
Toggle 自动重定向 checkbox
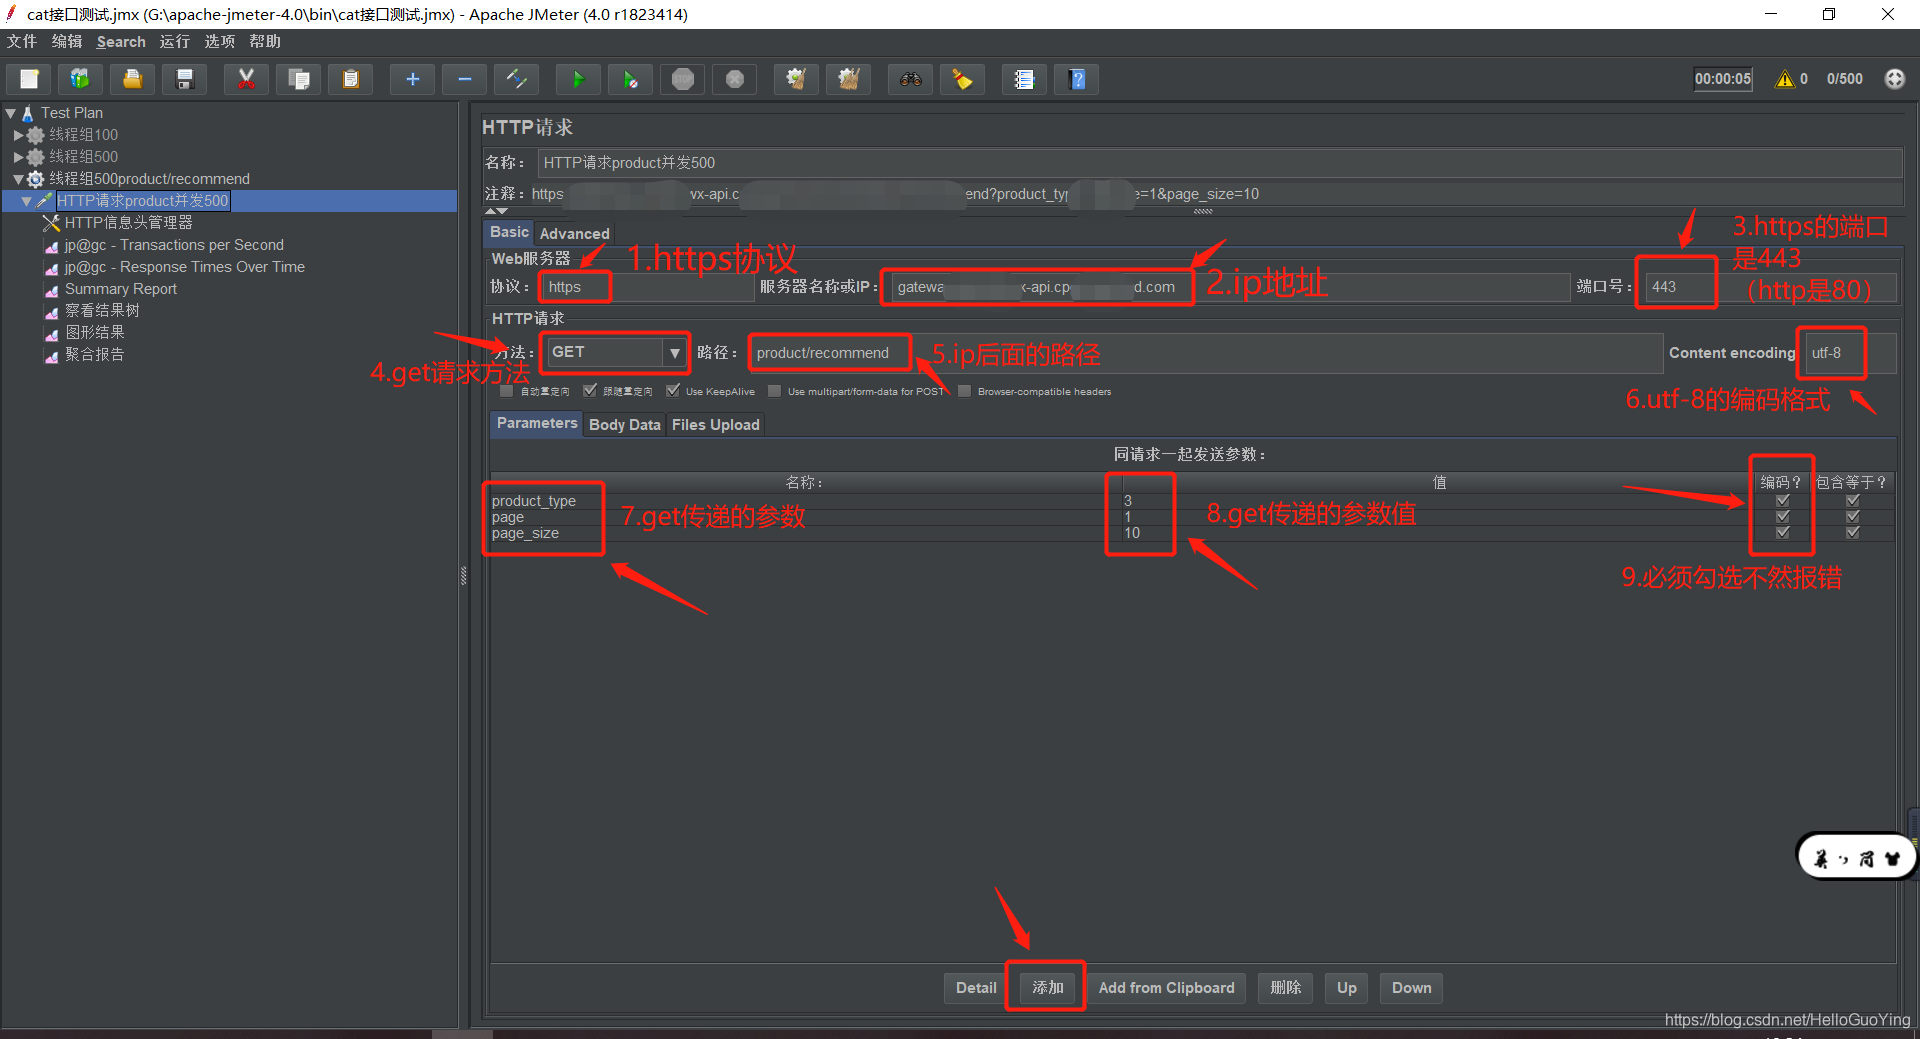coord(507,391)
